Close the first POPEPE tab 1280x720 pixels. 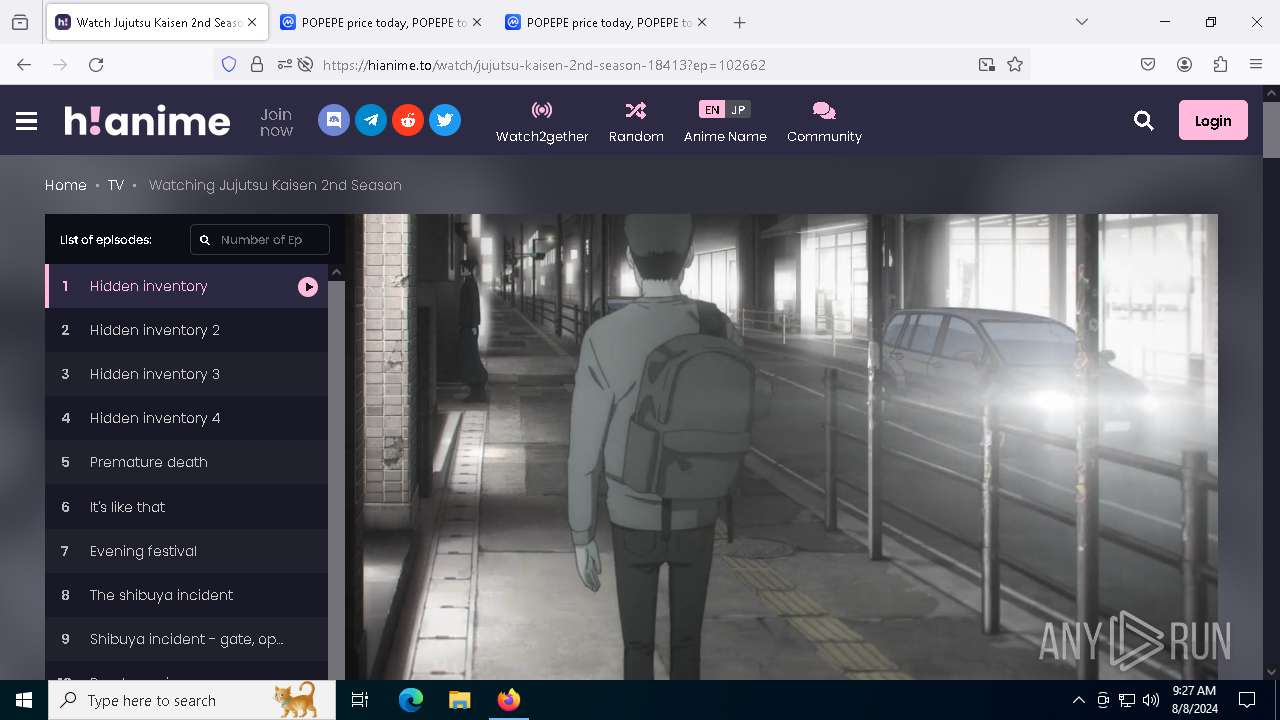click(x=477, y=22)
